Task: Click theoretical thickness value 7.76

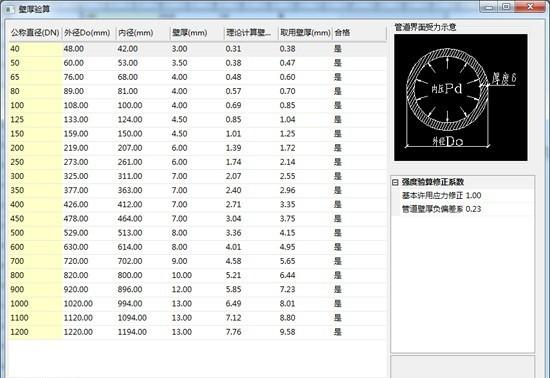Action: tap(233, 332)
